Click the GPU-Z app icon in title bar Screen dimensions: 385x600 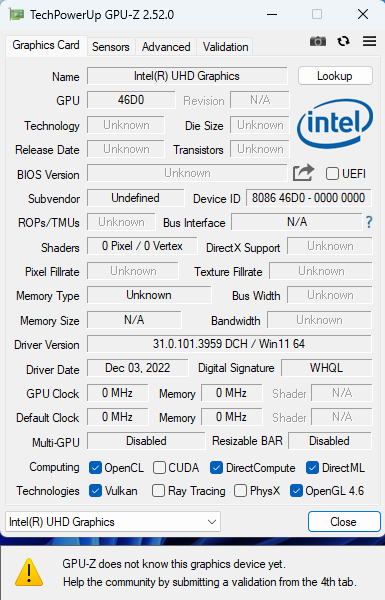[16, 15]
